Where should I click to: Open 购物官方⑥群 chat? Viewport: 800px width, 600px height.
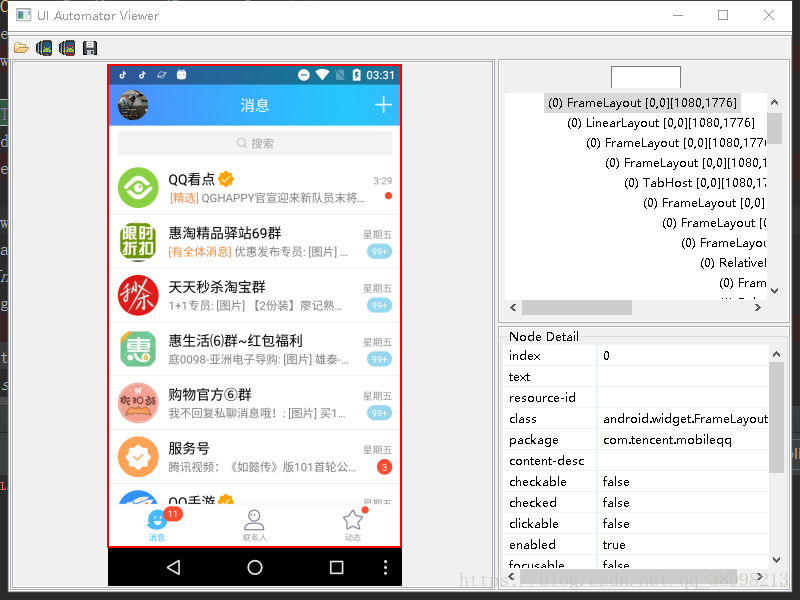(255, 403)
